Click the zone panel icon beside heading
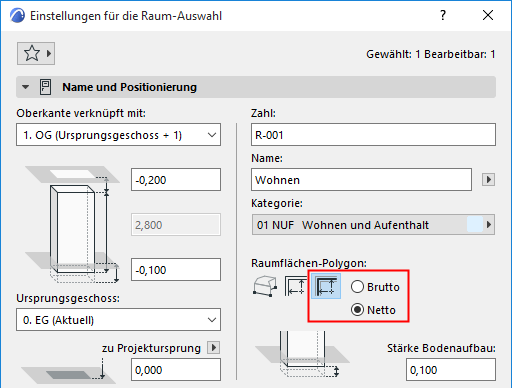512x388 pixels. coord(45,87)
